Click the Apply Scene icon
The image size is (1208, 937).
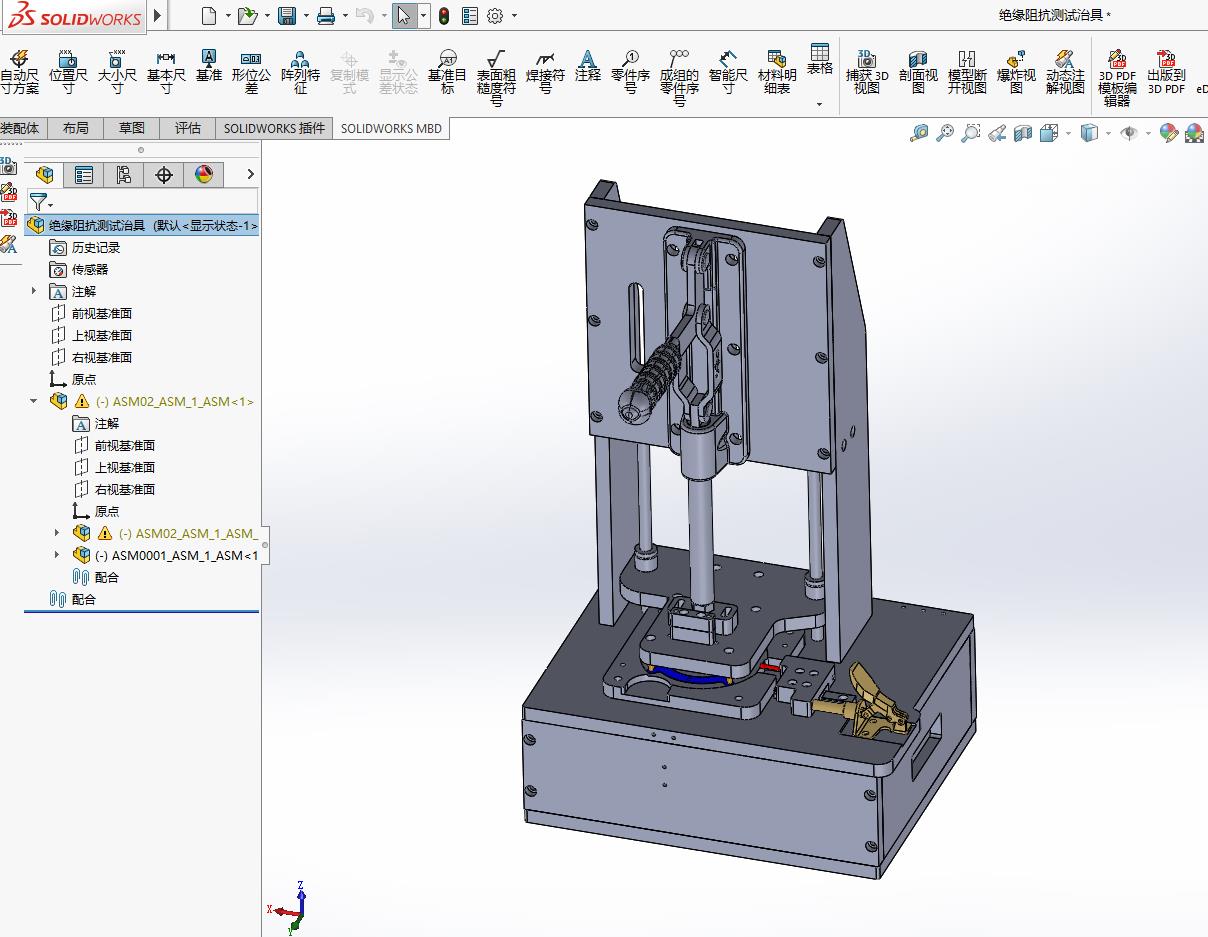1194,133
